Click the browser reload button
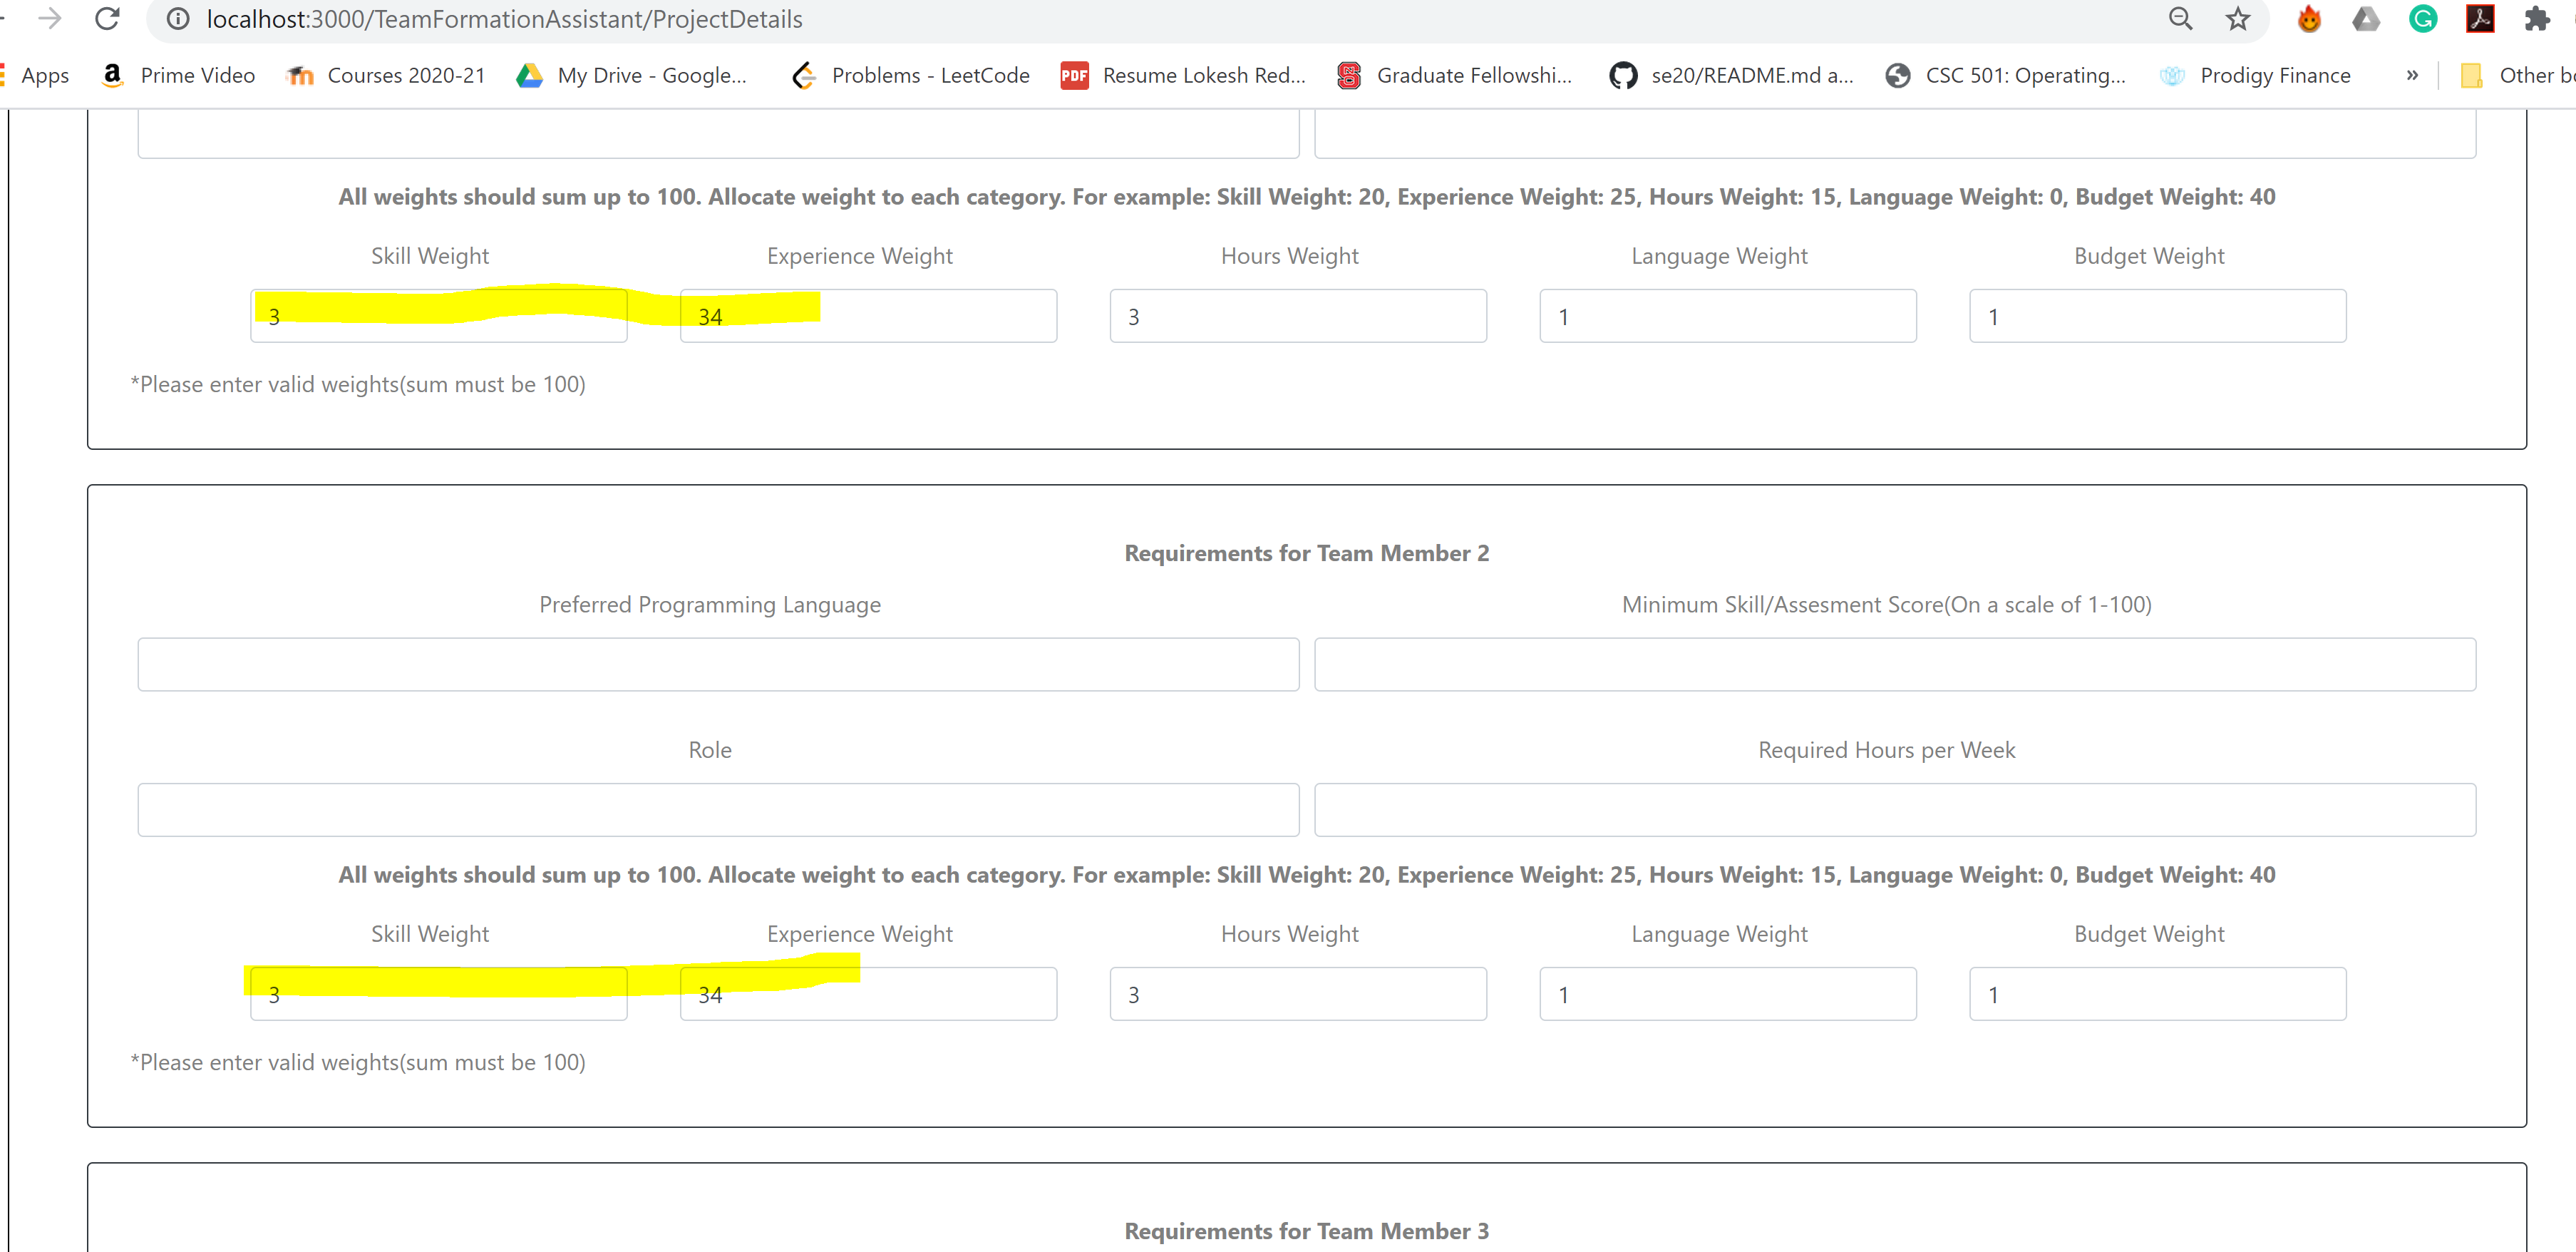 tap(107, 19)
